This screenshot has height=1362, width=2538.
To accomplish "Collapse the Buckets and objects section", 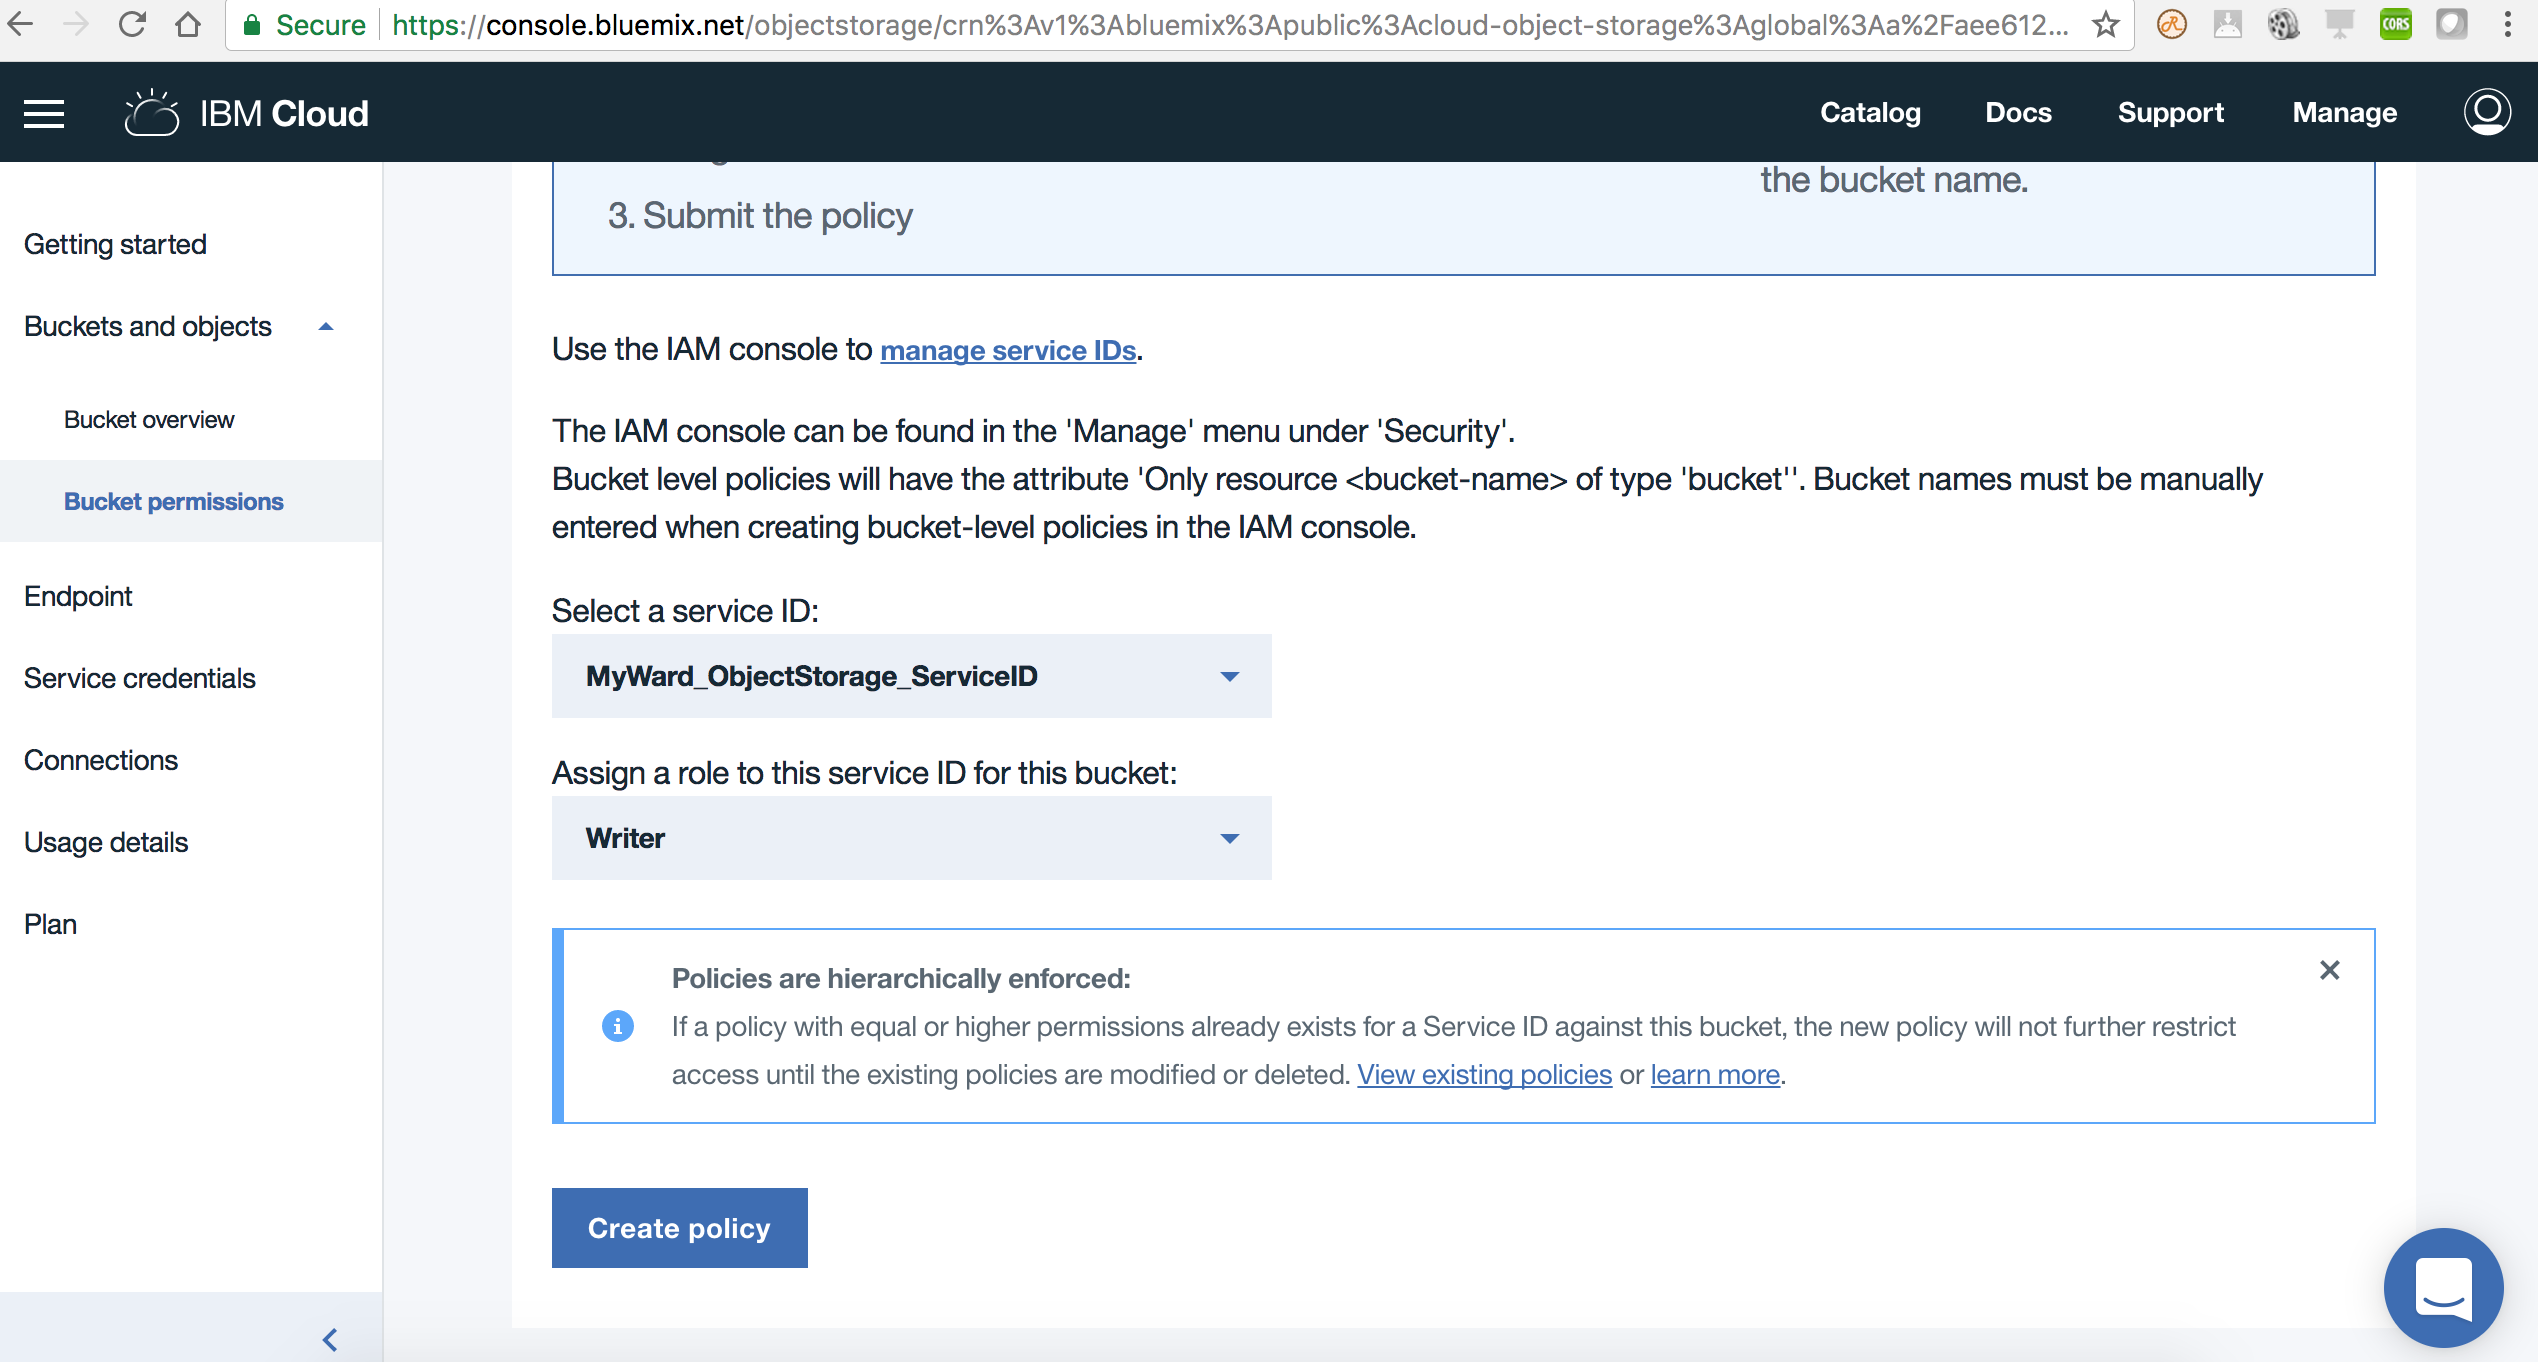I will (x=325, y=327).
